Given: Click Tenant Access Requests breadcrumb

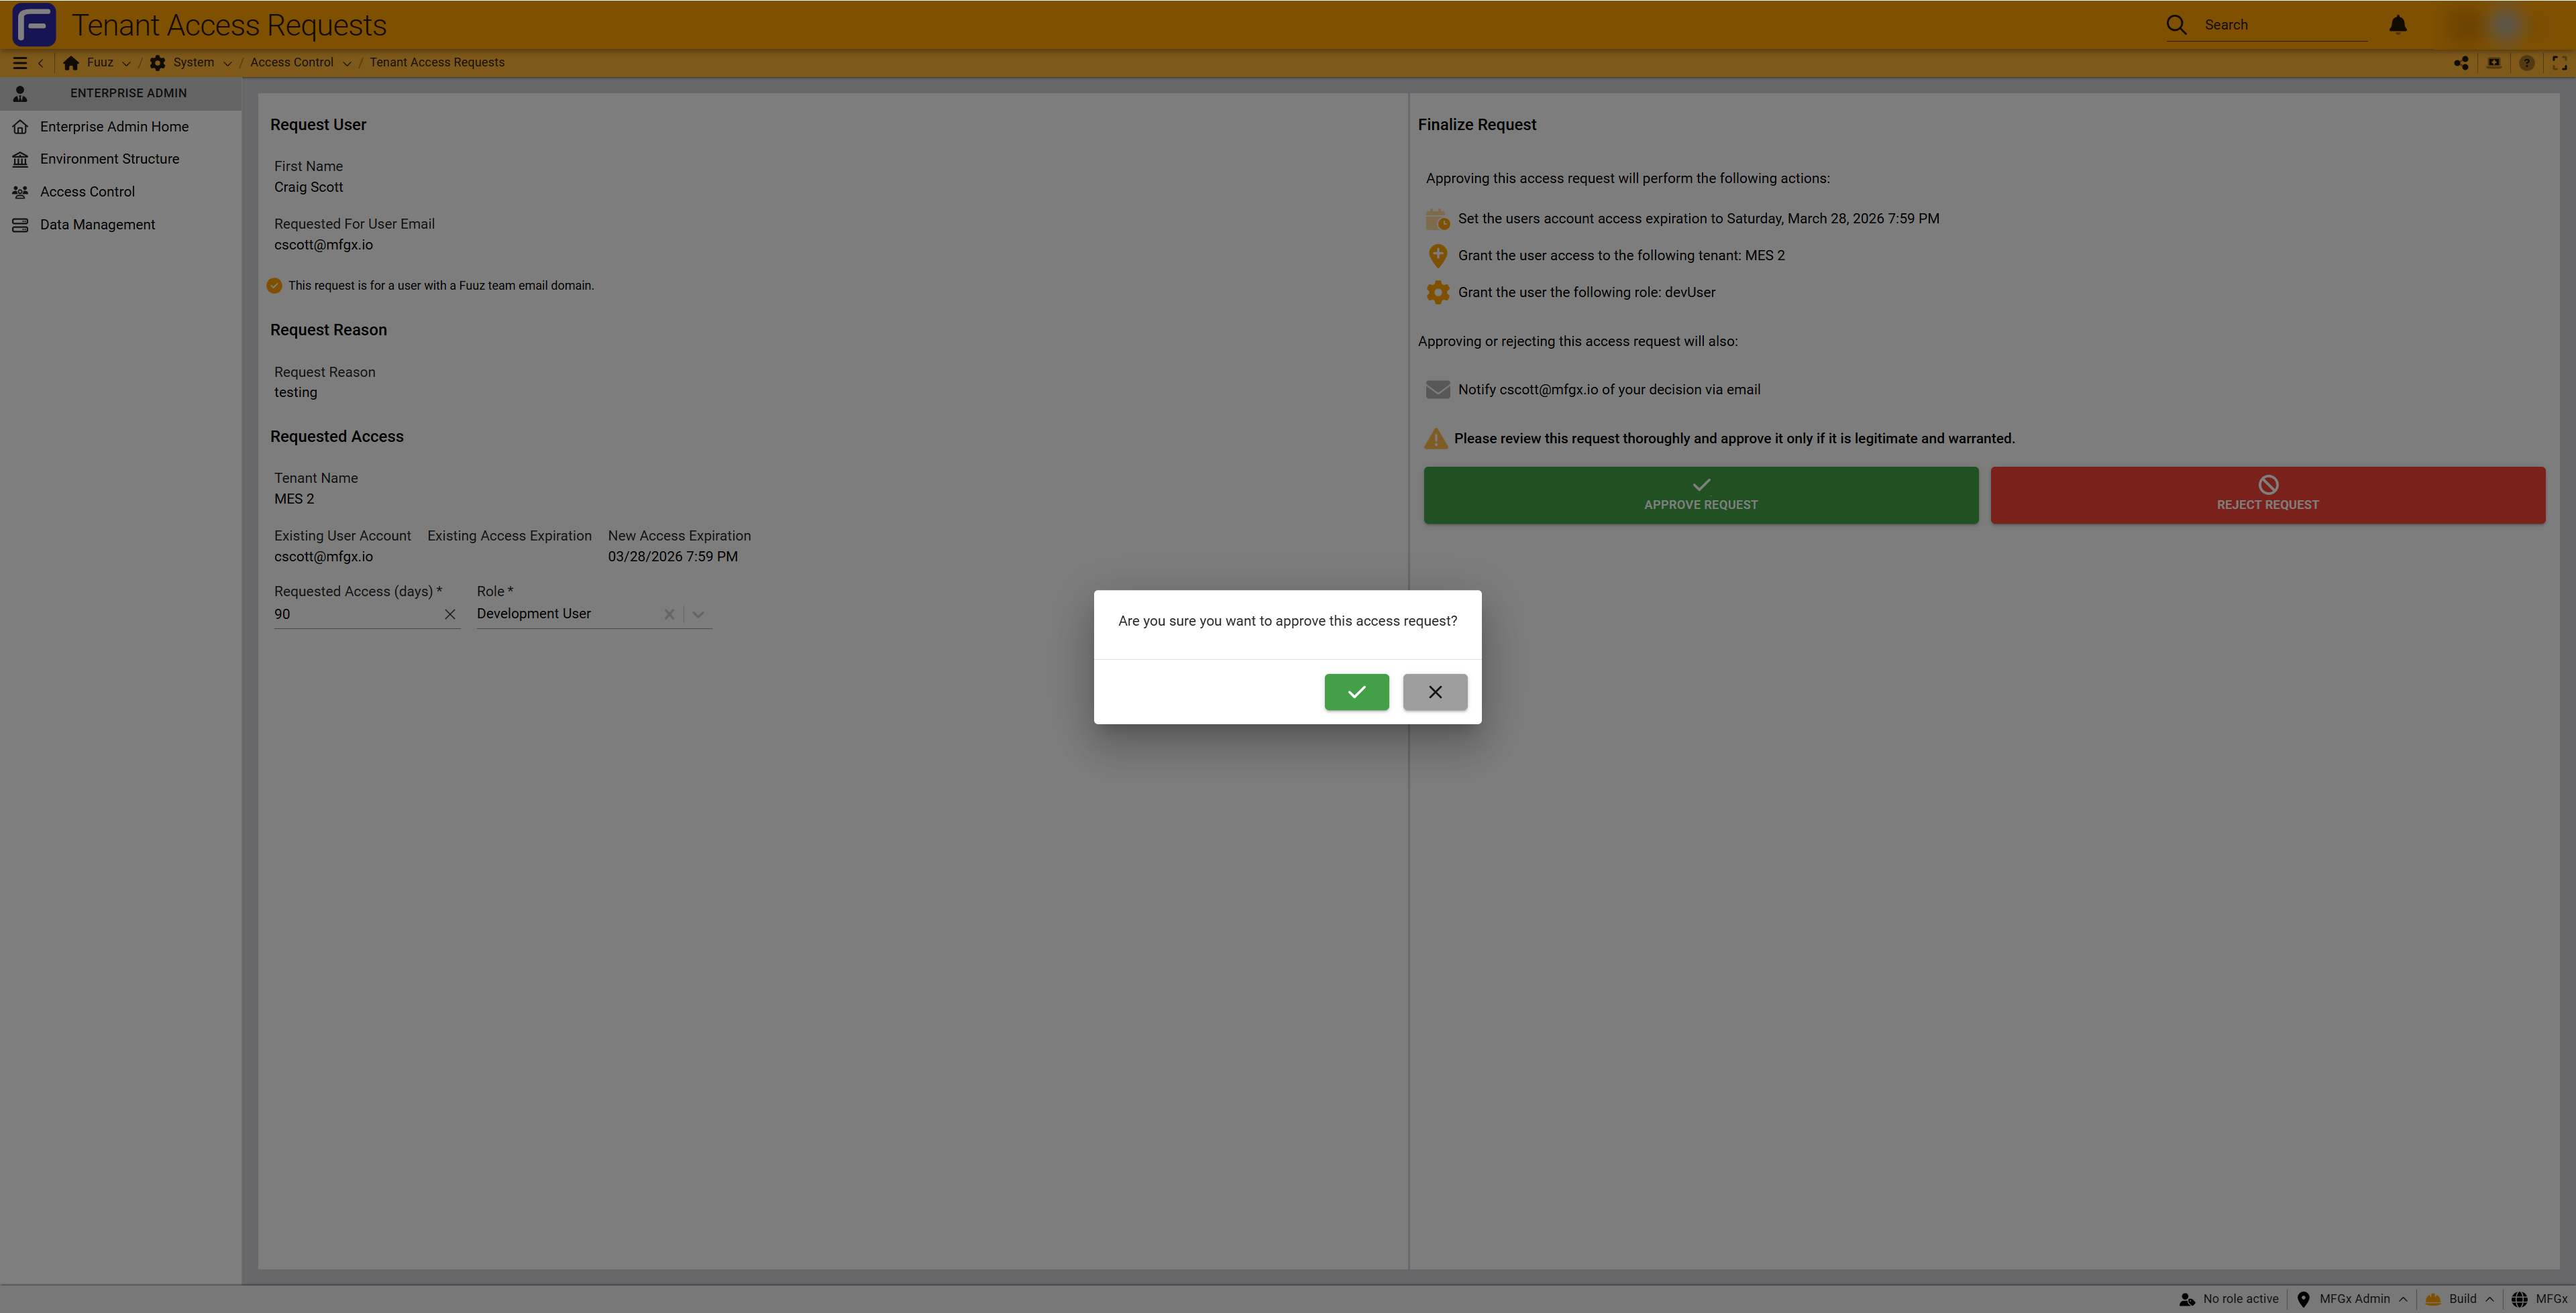Looking at the screenshot, I should pyautogui.click(x=437, y=62).
